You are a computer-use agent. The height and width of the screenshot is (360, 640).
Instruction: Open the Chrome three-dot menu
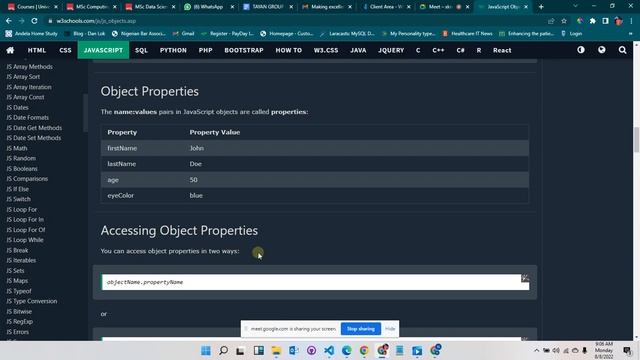point(631,21)
